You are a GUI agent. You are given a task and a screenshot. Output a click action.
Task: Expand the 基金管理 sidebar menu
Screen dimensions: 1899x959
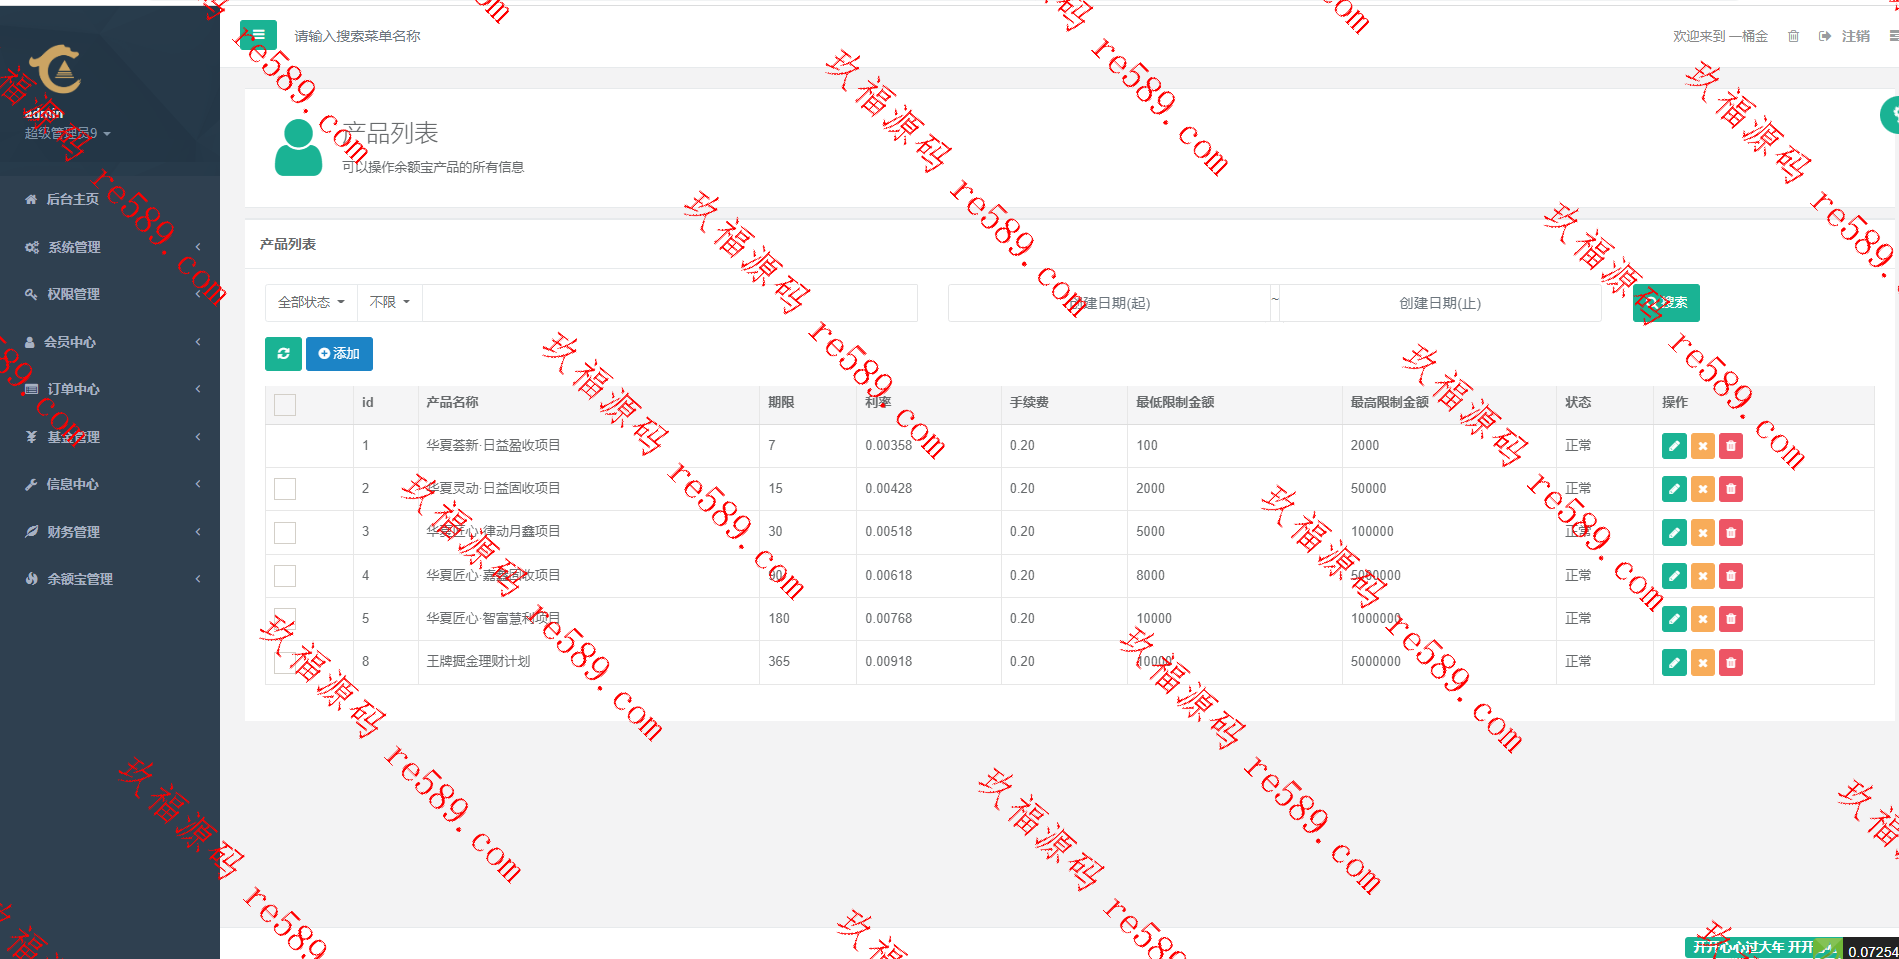[110, 437]
